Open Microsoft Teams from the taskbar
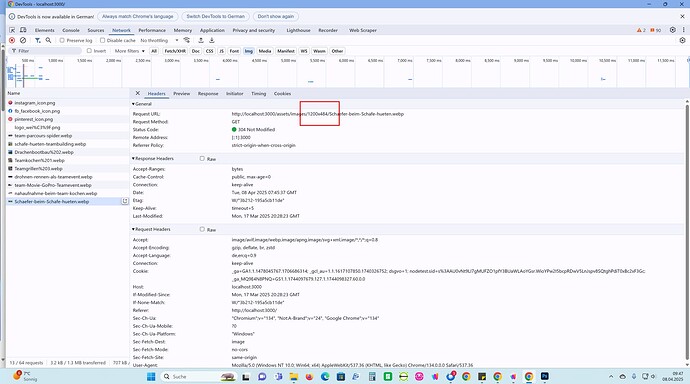 (x=278, y=377)
